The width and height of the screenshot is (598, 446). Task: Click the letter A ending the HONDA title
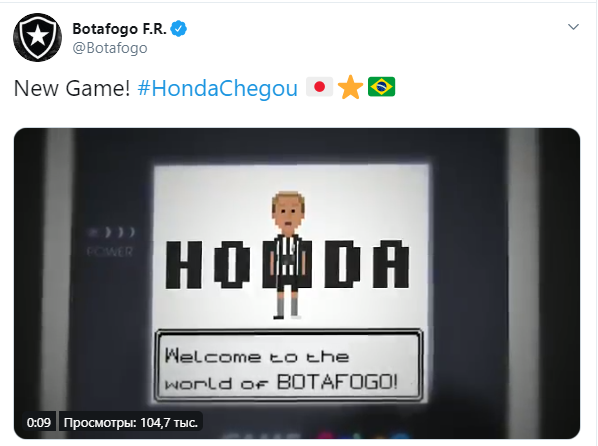[x=391, y=264]
